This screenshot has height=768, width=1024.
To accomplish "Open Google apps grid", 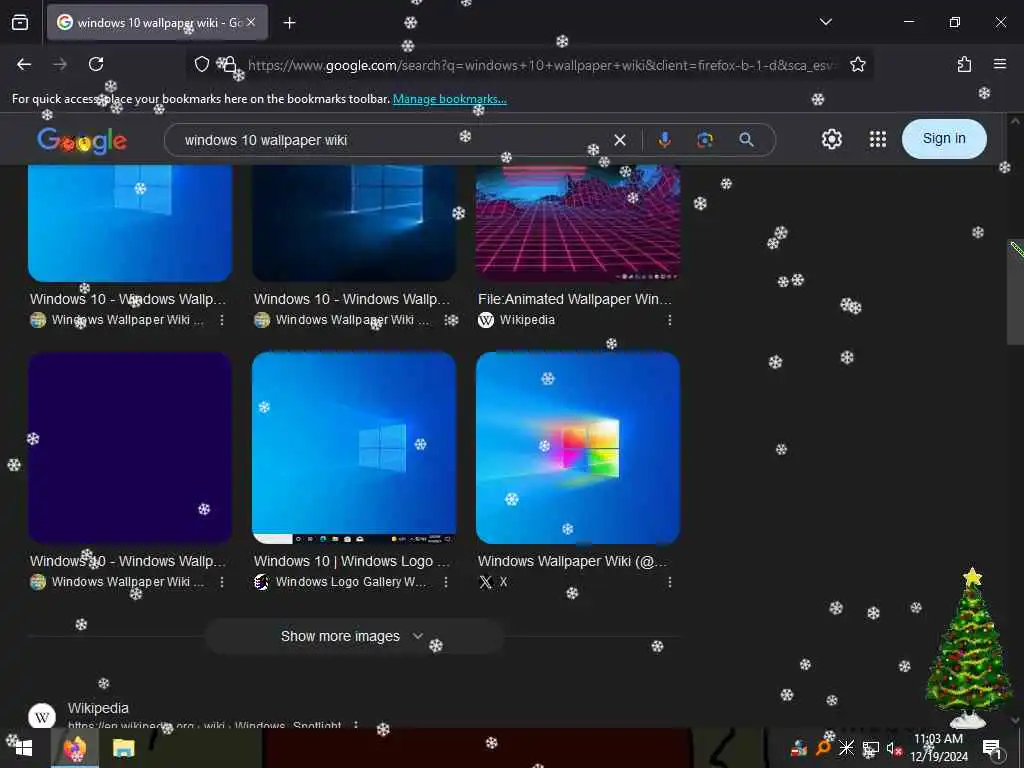I will [x=878, y=139].
